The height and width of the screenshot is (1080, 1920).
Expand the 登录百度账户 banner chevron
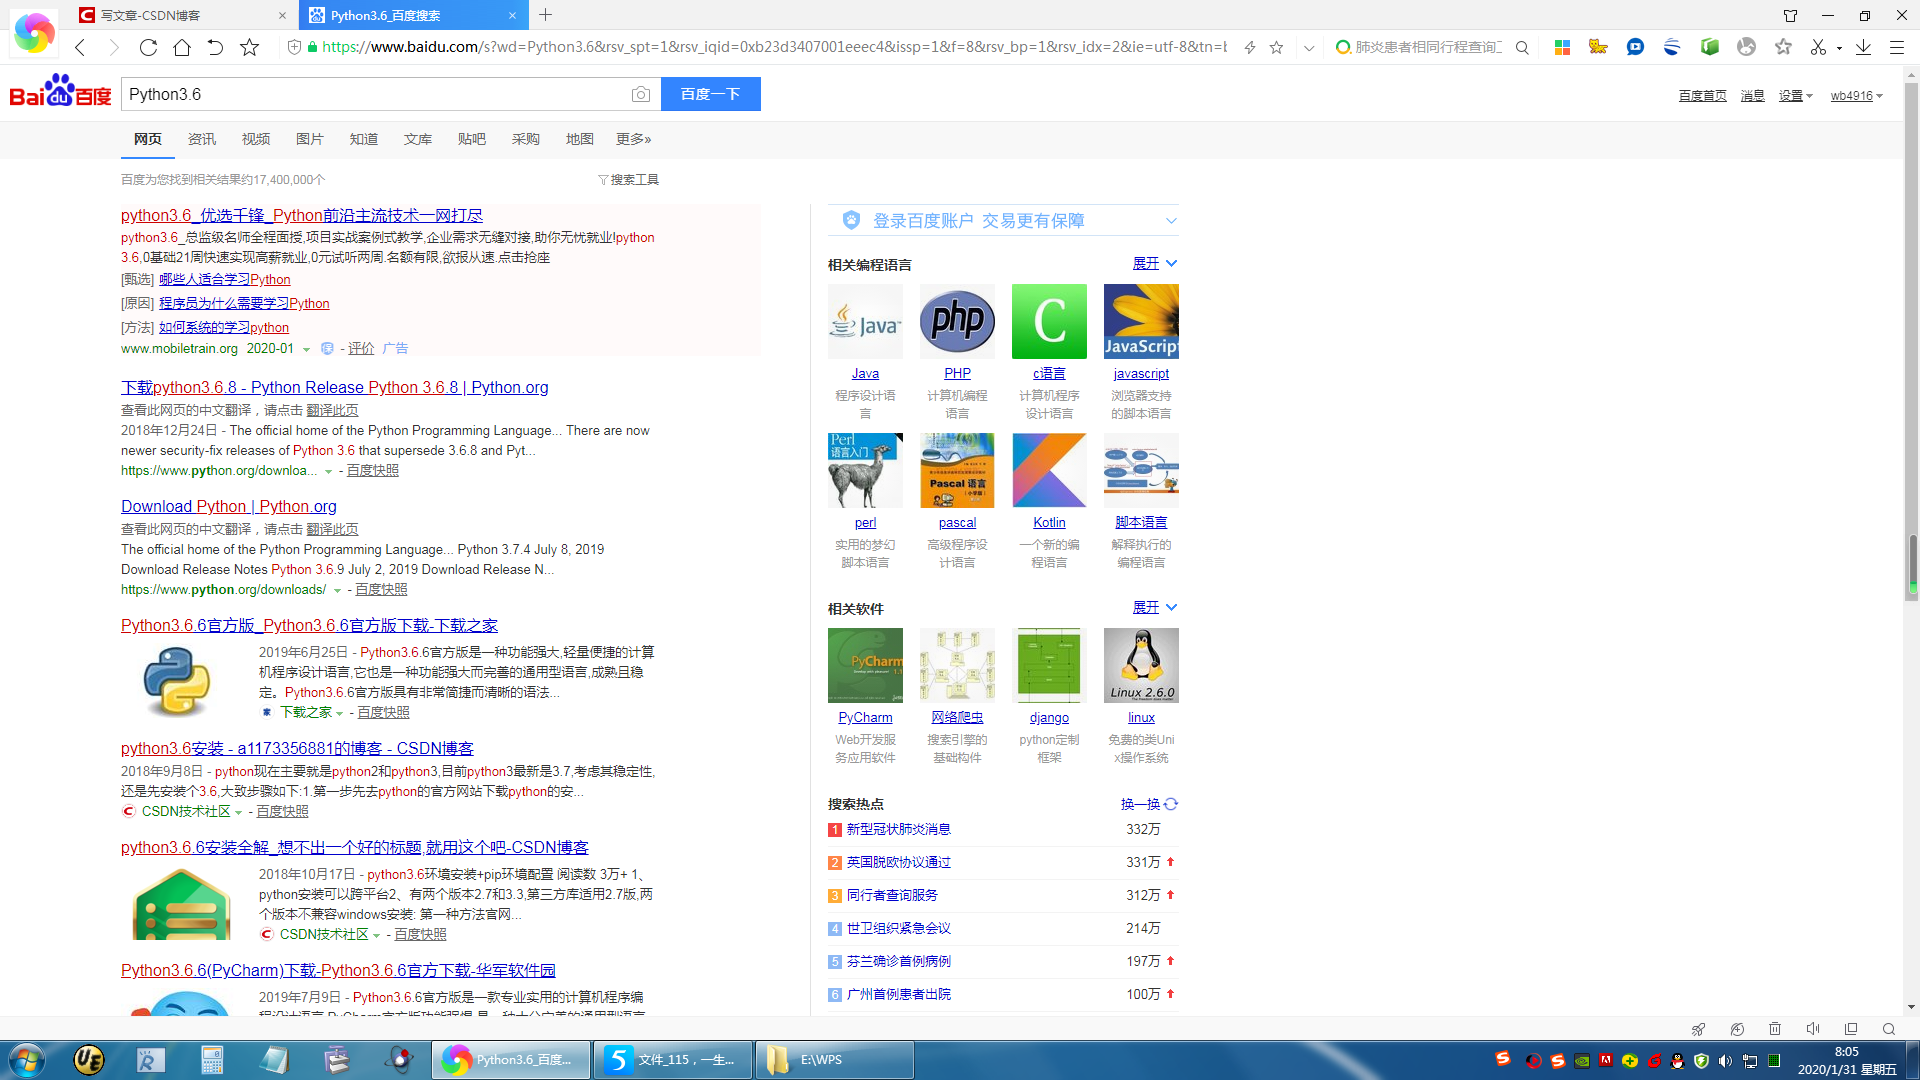[1171, 221]
